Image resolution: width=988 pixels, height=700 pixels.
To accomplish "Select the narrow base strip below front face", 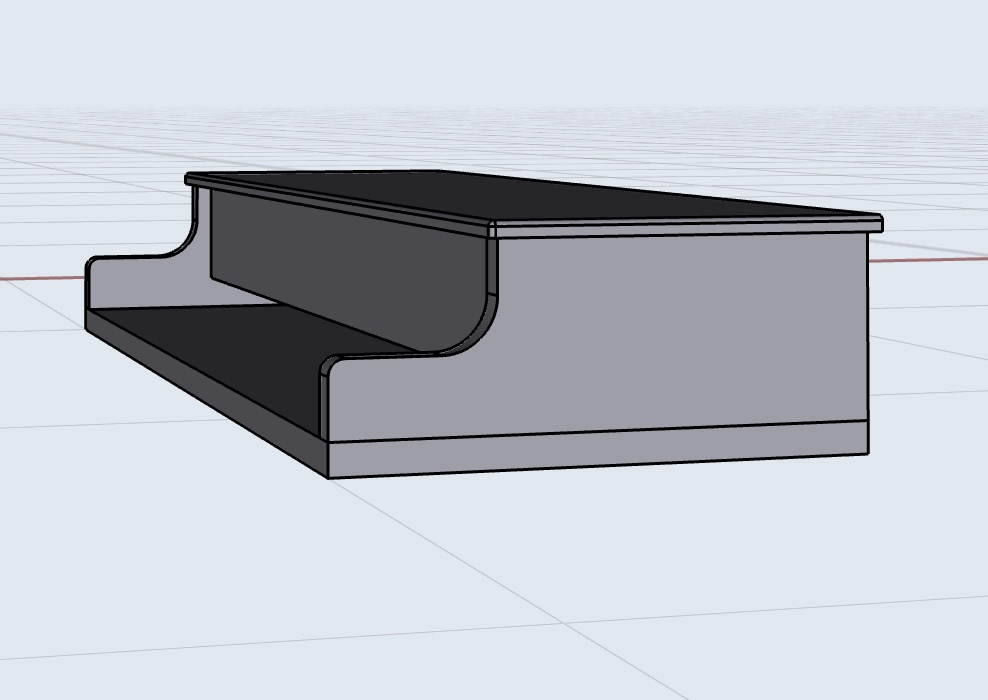I will (599, 450).
